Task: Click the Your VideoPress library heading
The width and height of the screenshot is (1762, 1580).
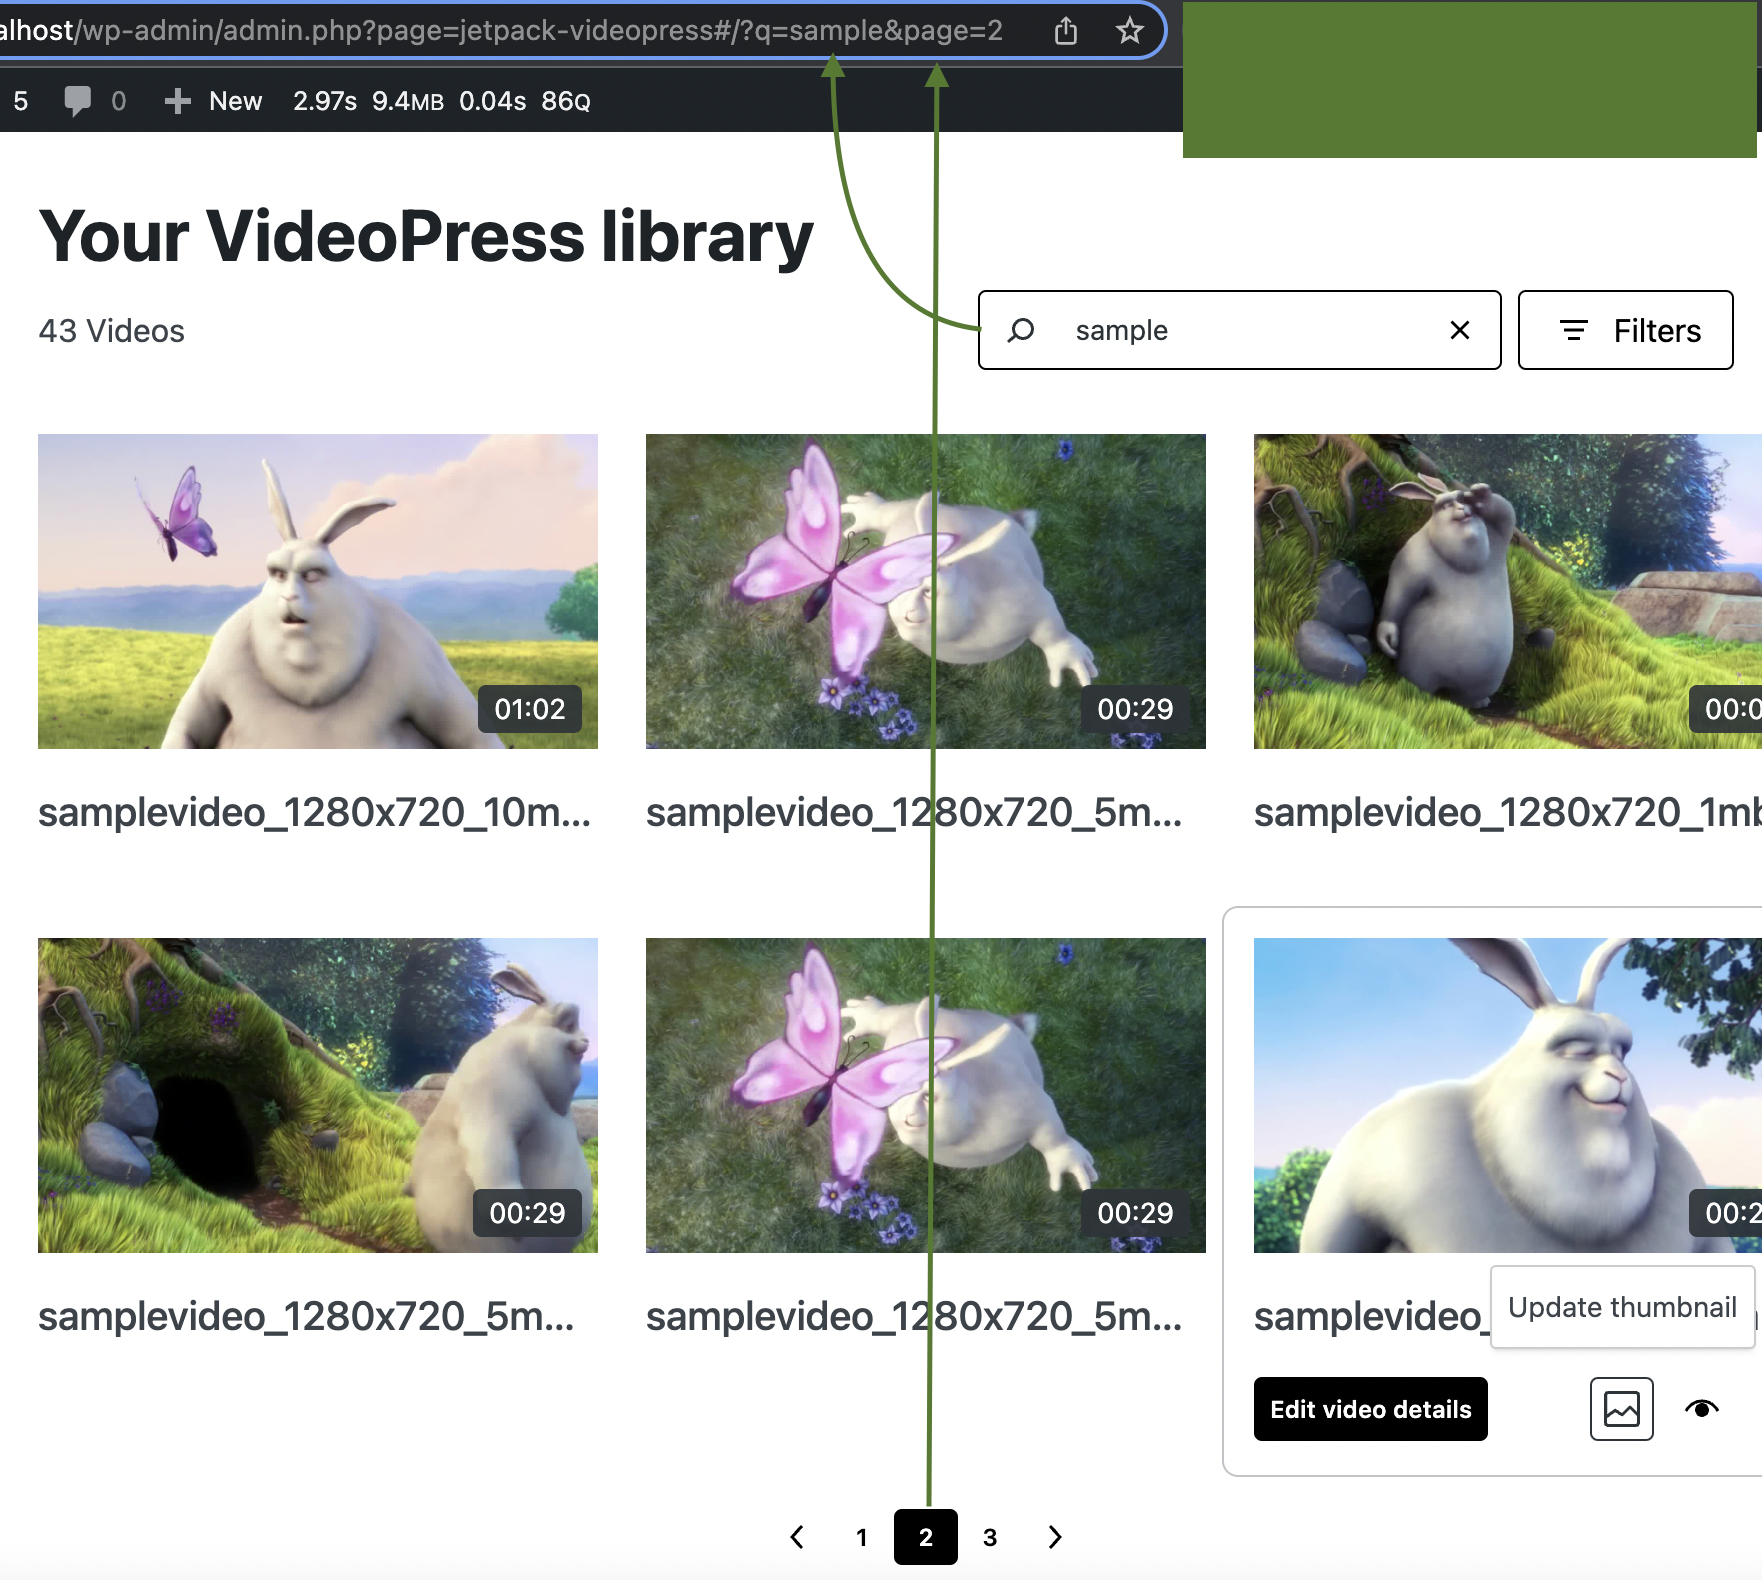Action: (426, 236)
